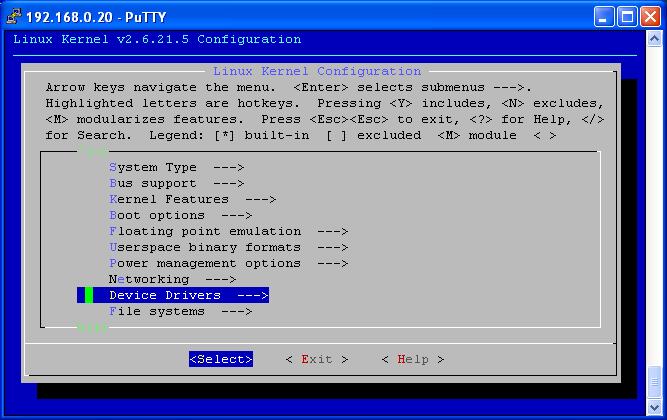Open the File systems submenu
667x420 pixels.
click(x=180, y=311)
